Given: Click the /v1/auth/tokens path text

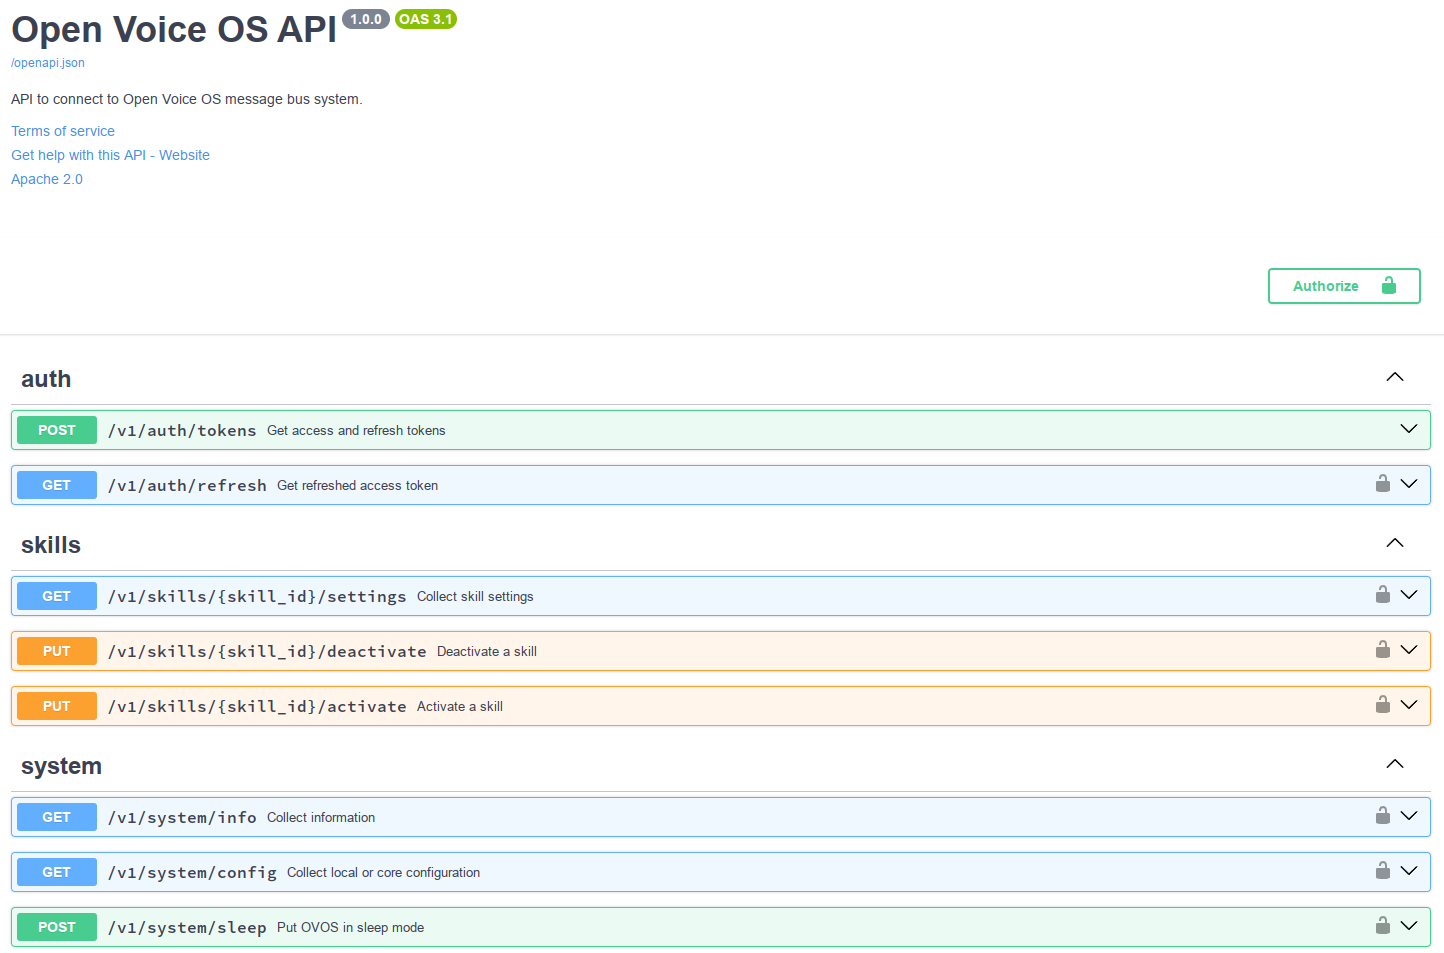Looking at the screenshot, I should [182, 430].
